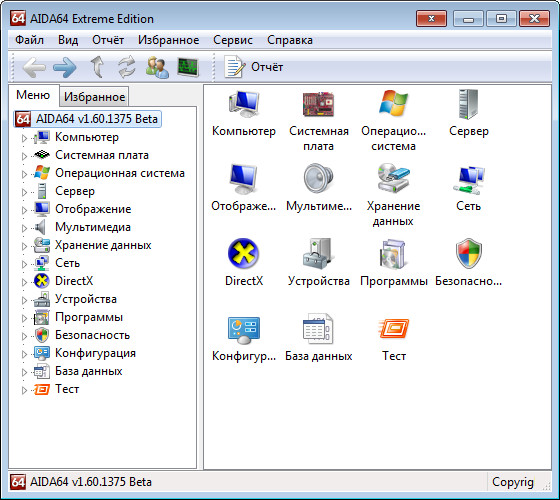Expand the Программы tree node arrow
The image size is (560, 500).
click(x=24, y=318)
